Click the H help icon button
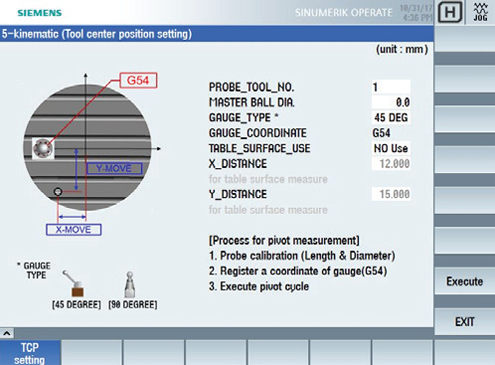Image resolution: width=495 pixels, height=365 pixels. pyautogui.click(x=450, y=12)
